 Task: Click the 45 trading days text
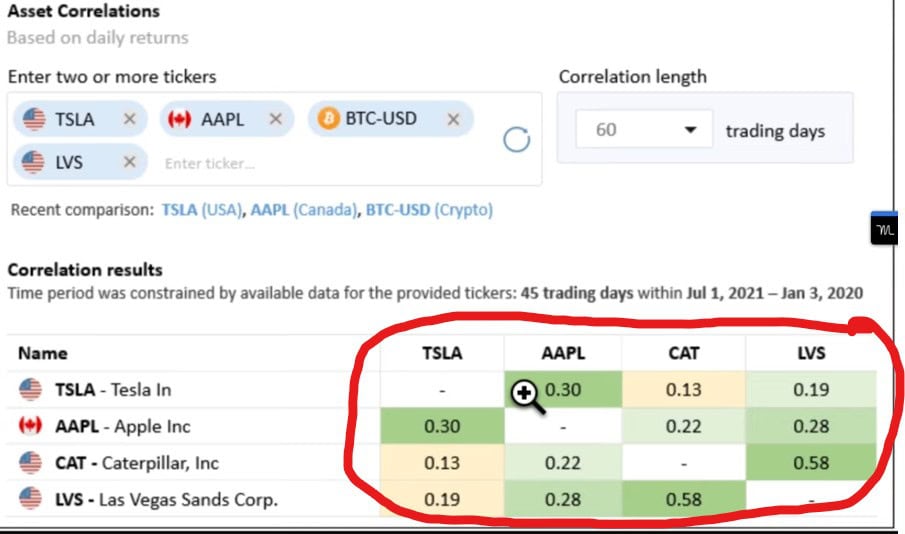577,293
